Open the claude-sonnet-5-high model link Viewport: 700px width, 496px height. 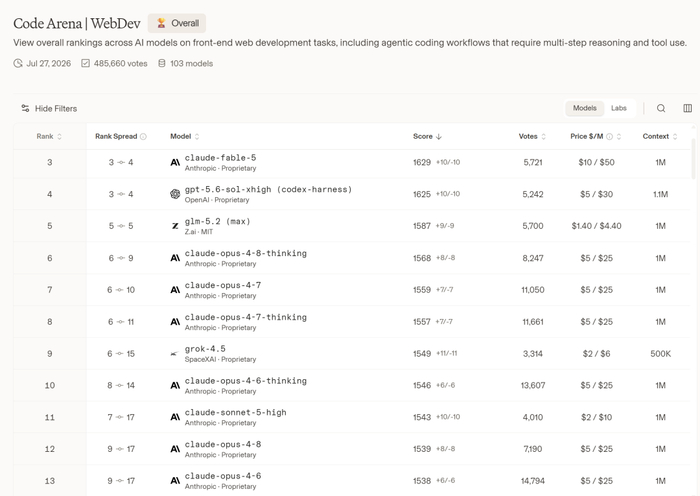pyautogui.click(x=236, y=413)
